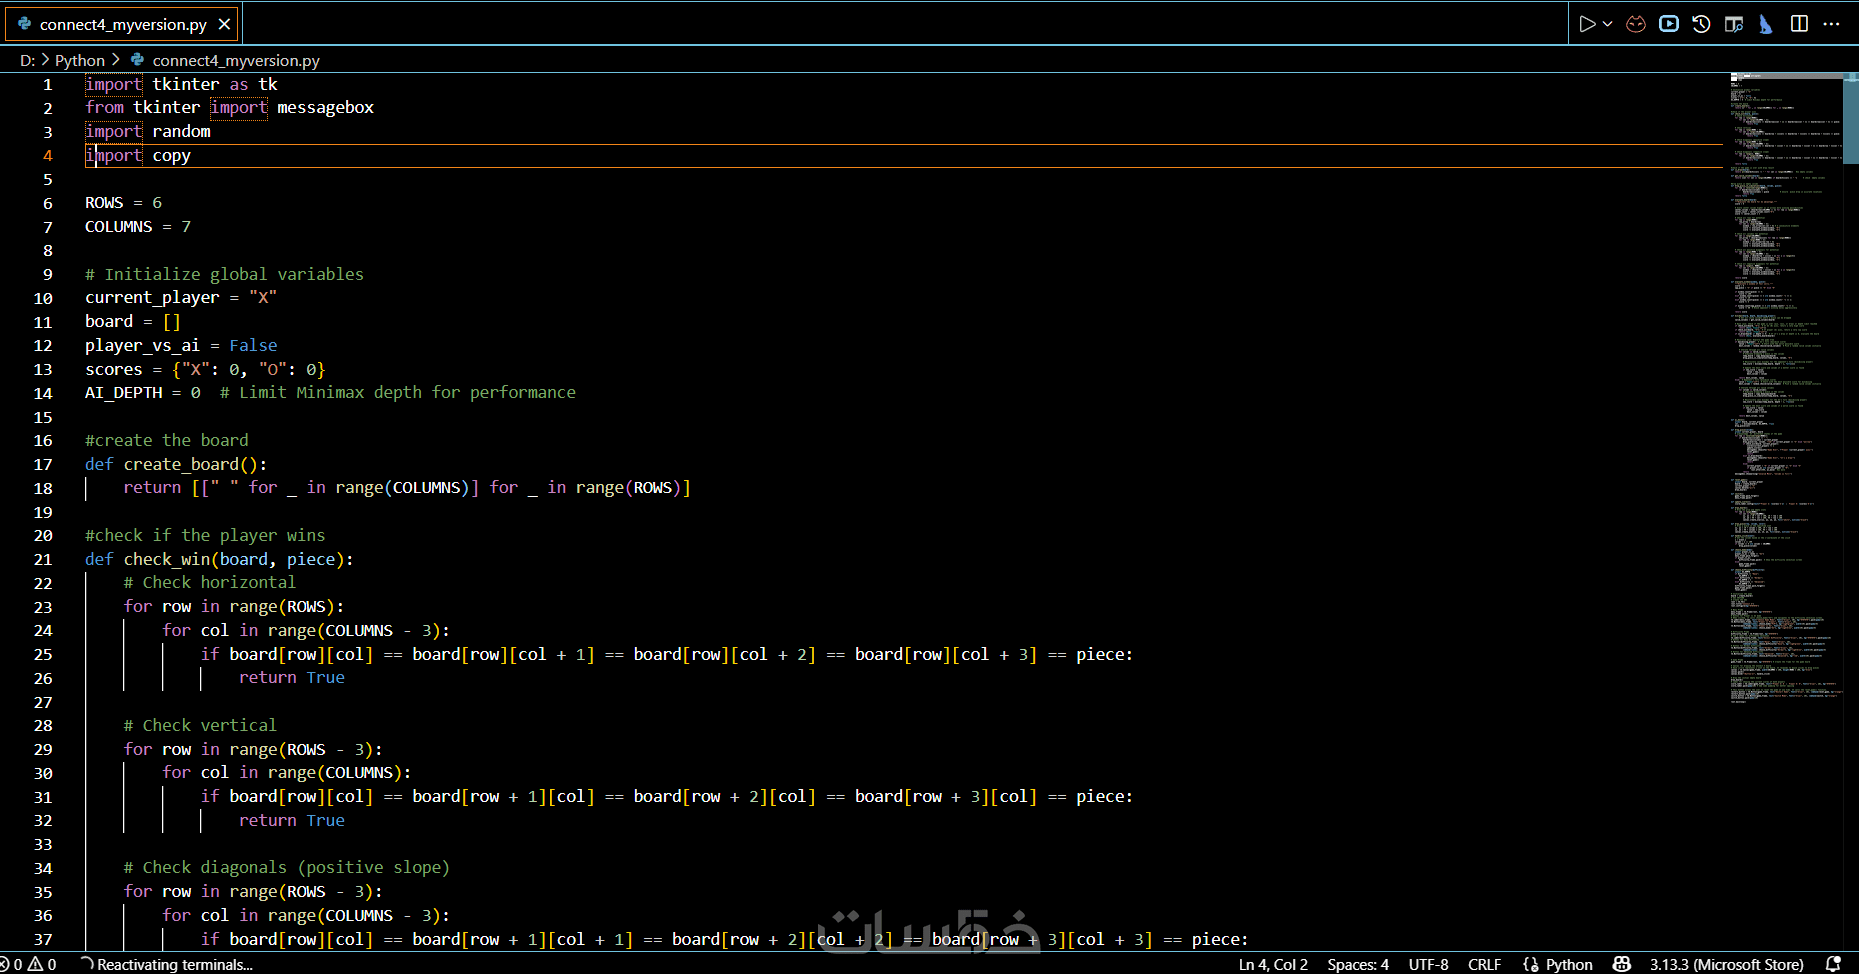Viewport: 1859px width, 974px height.
Task: Select language mode via Python in status bar
Action: pyautogui.click(x=1569, y=964)
